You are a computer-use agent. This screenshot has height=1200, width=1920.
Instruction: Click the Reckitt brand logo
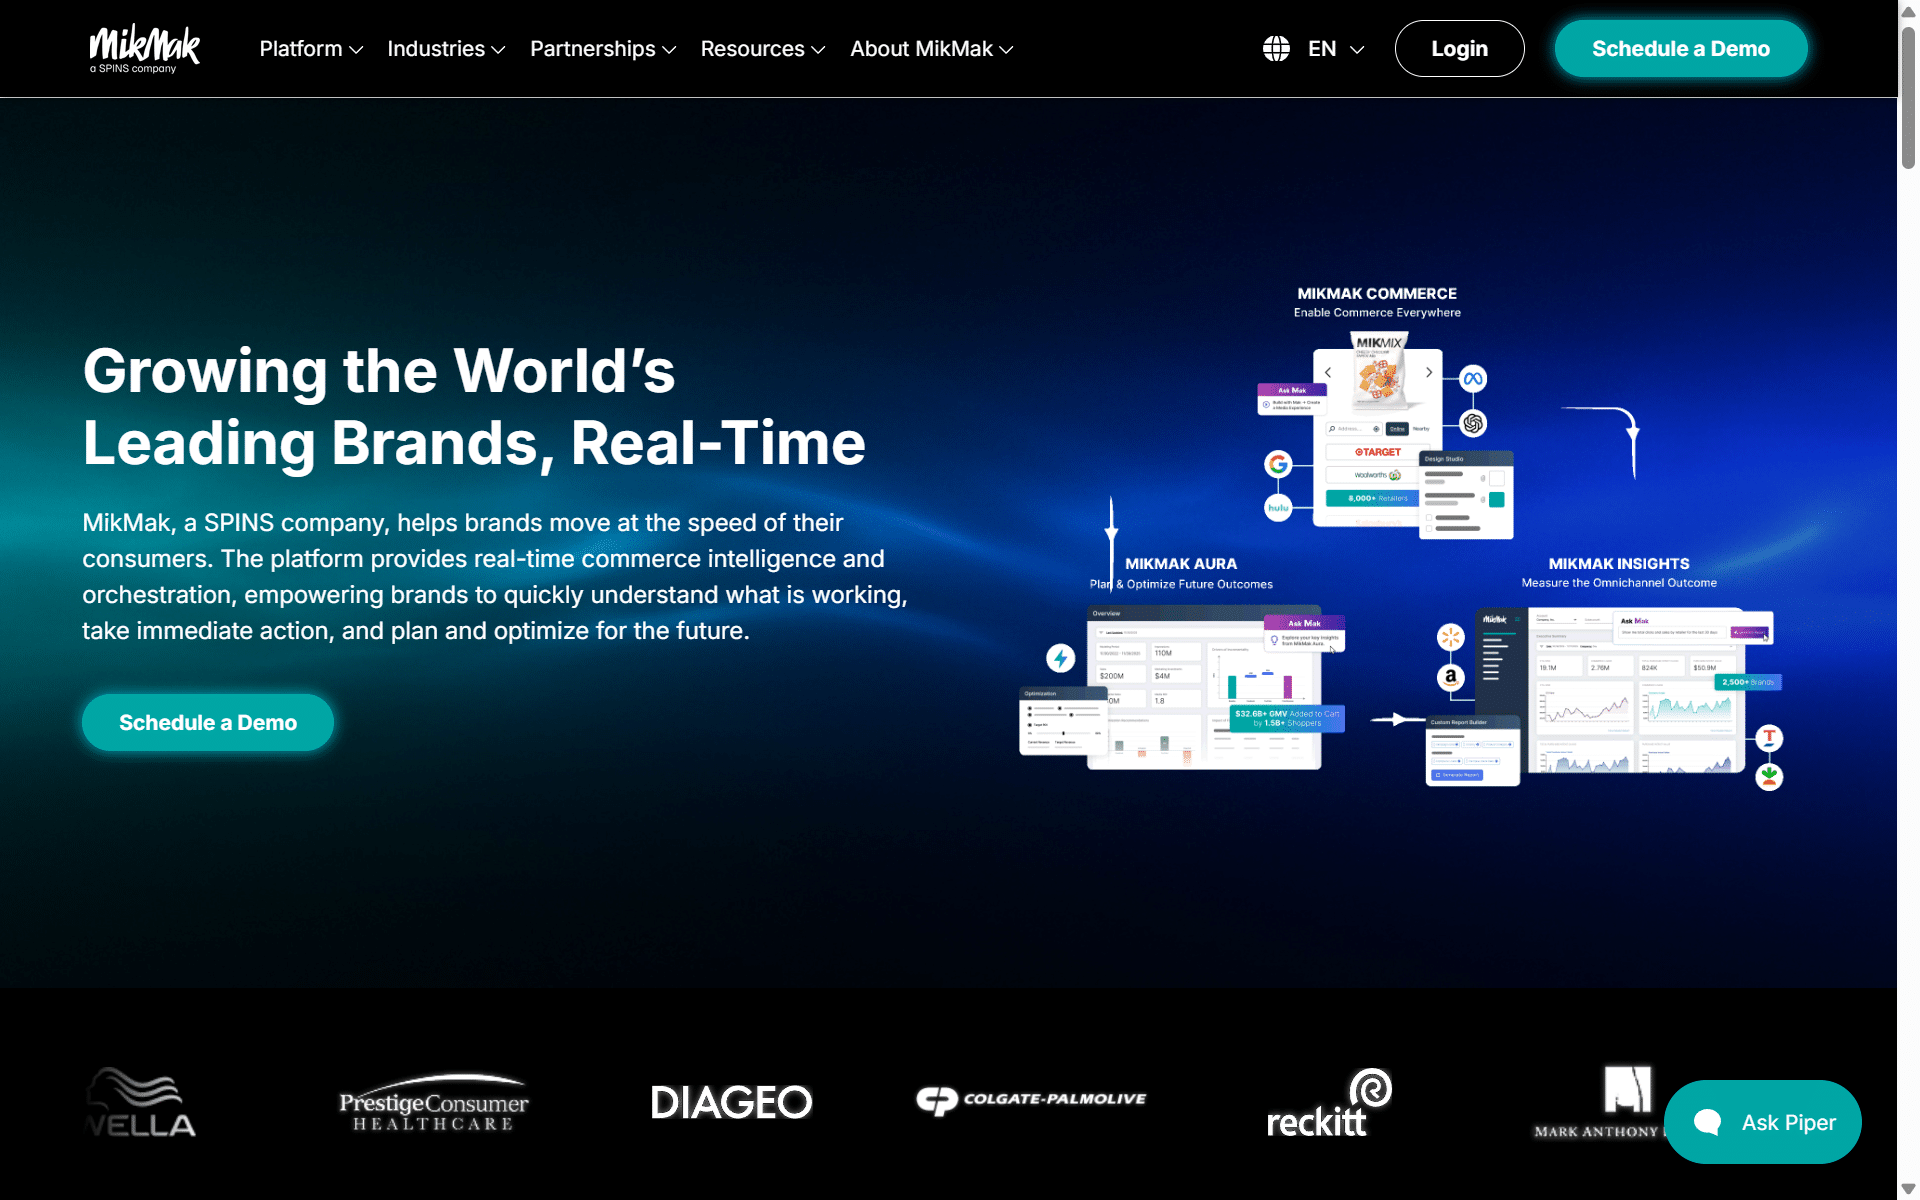[1329, 1103]
